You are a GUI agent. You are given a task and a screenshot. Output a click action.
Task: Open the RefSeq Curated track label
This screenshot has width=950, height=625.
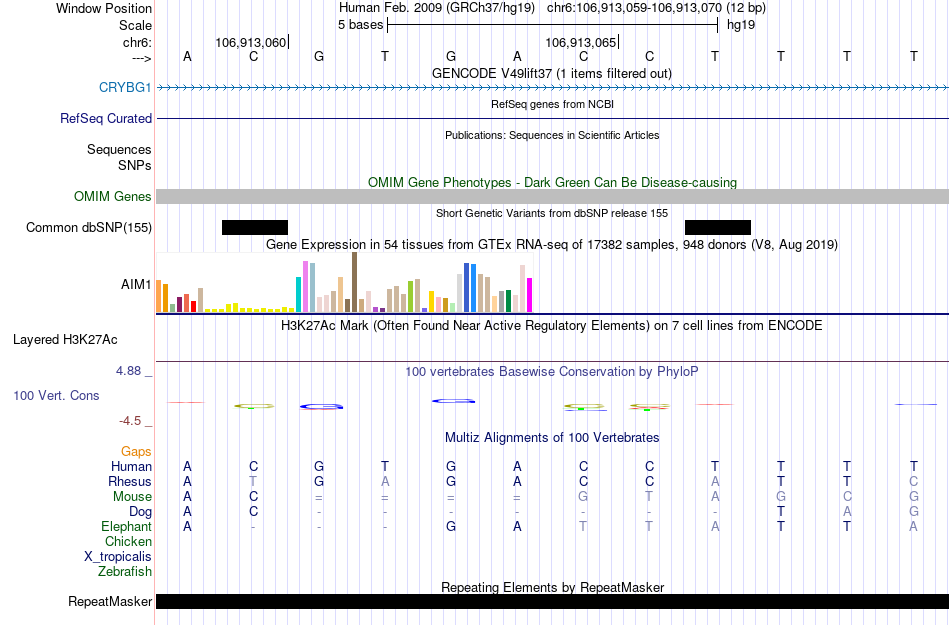pyautogui.click(x=105, y=118)
